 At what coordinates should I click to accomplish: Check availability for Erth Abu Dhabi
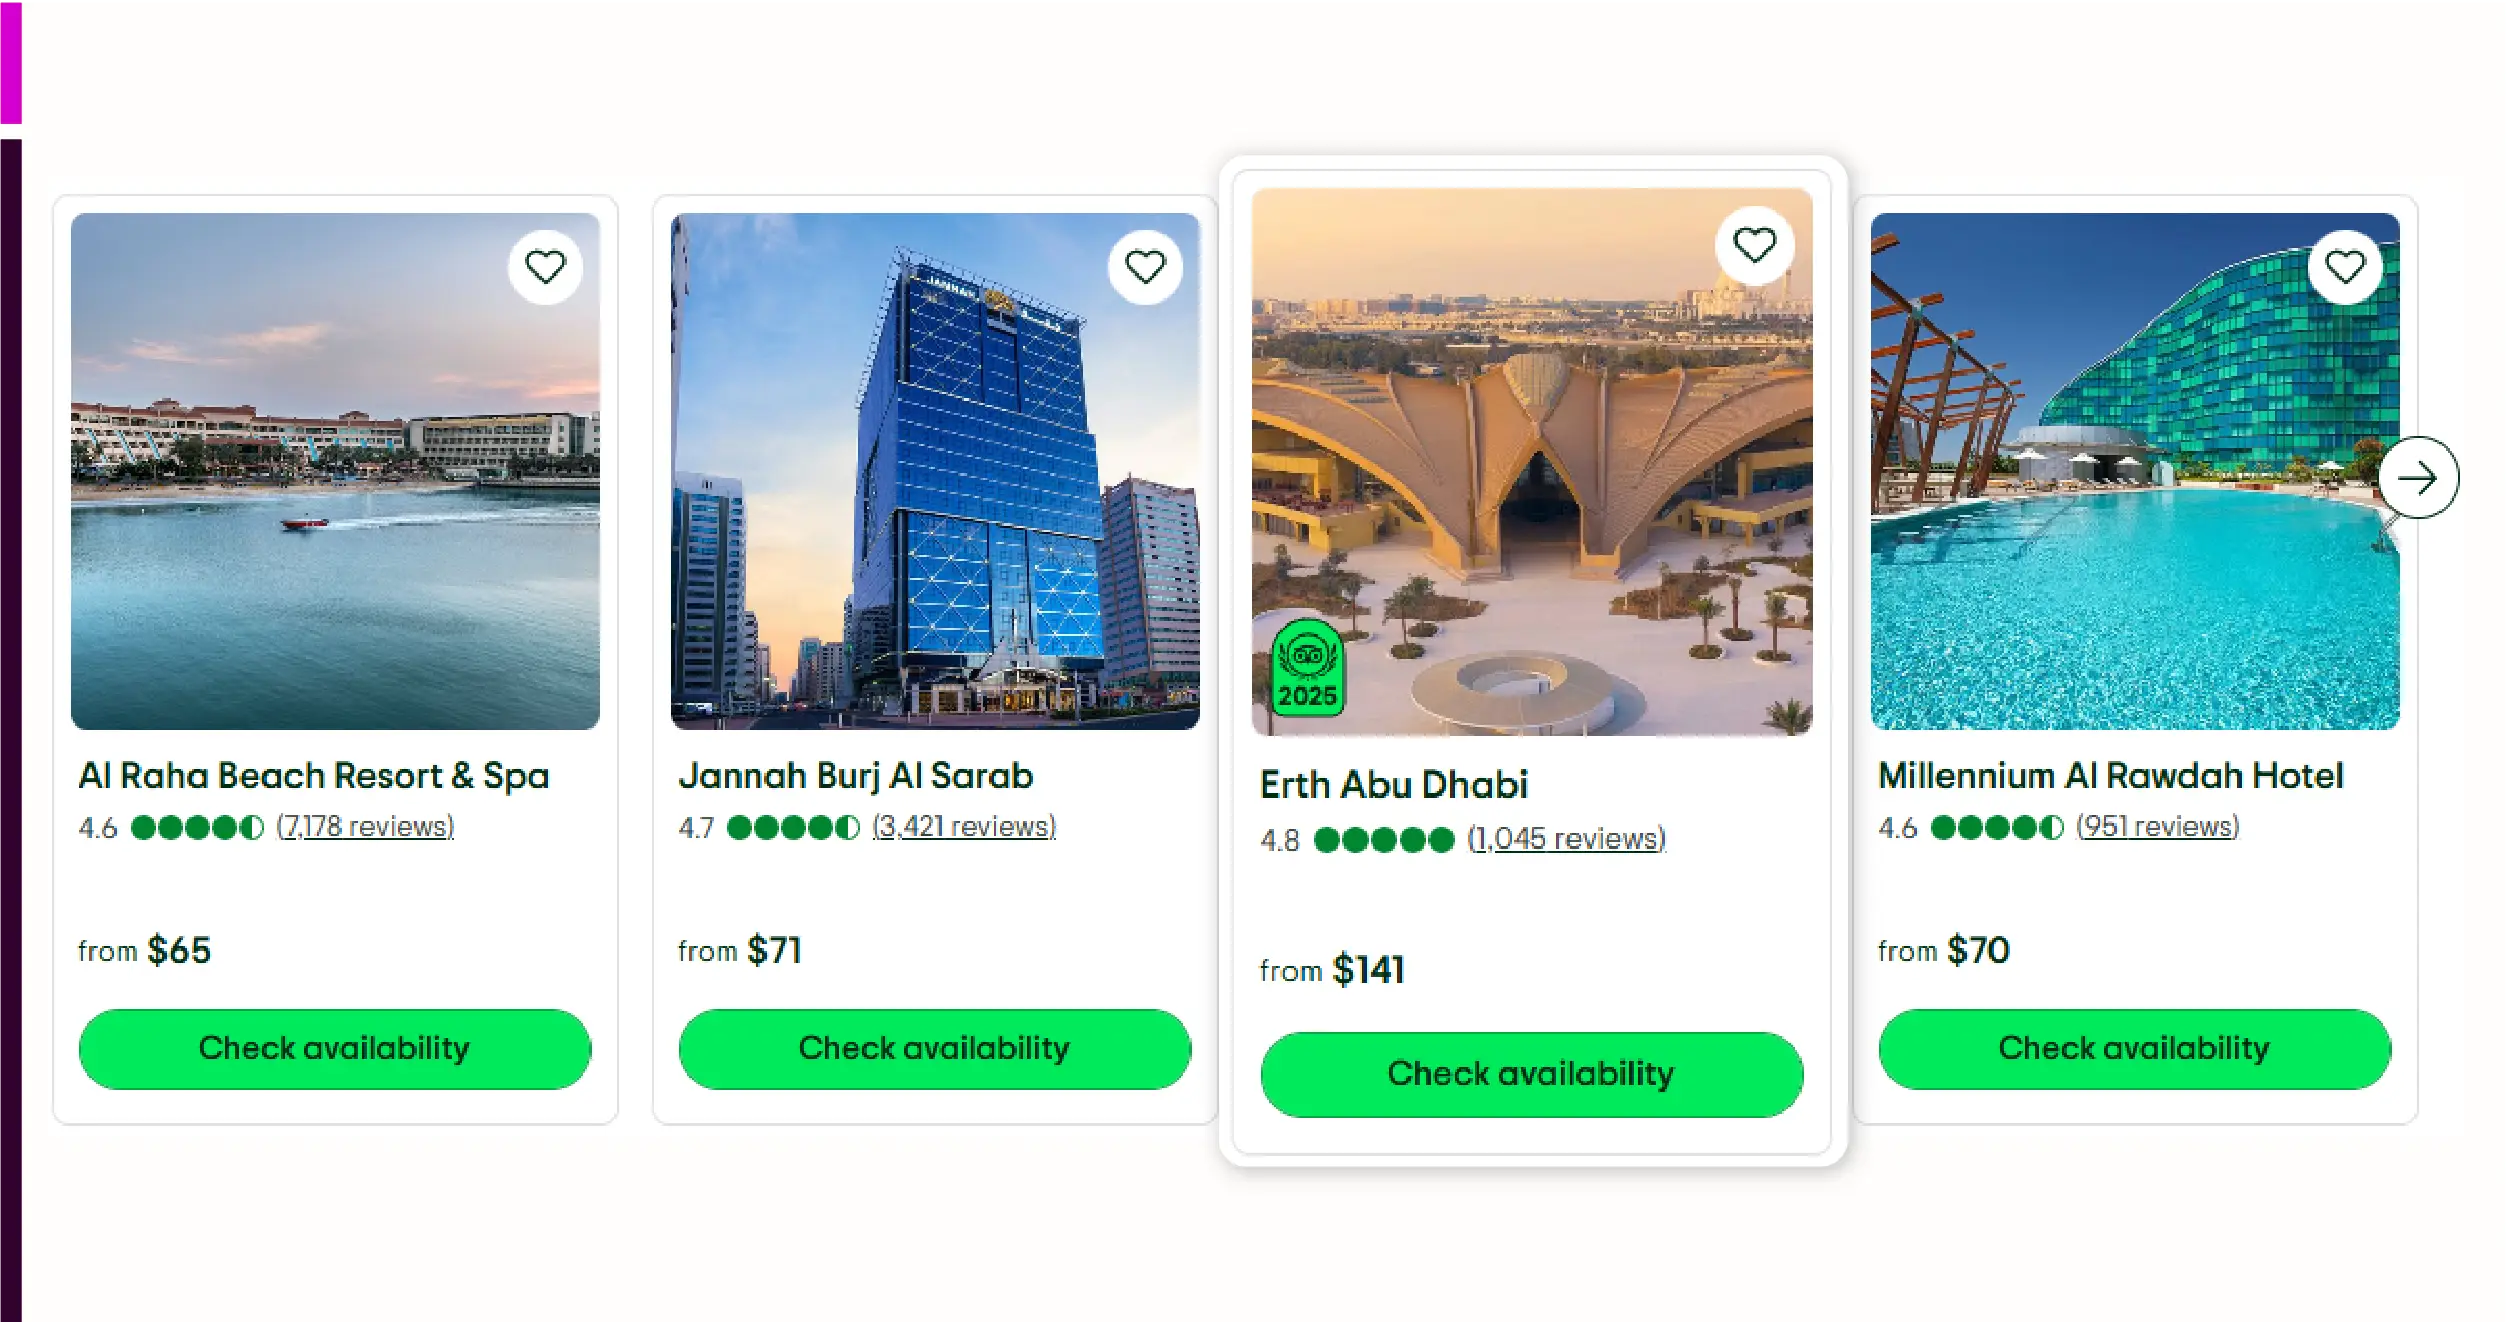click(1532, 1075)
